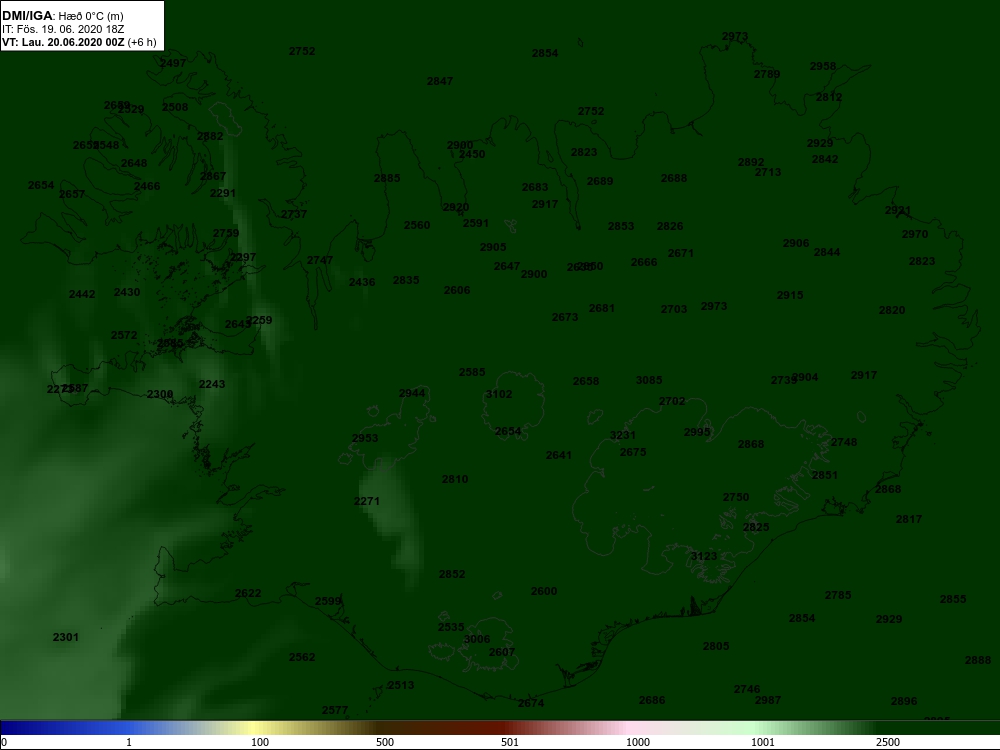Click the map value 2905
Viewport: 1000px width, 750px height.
[493, 247]
